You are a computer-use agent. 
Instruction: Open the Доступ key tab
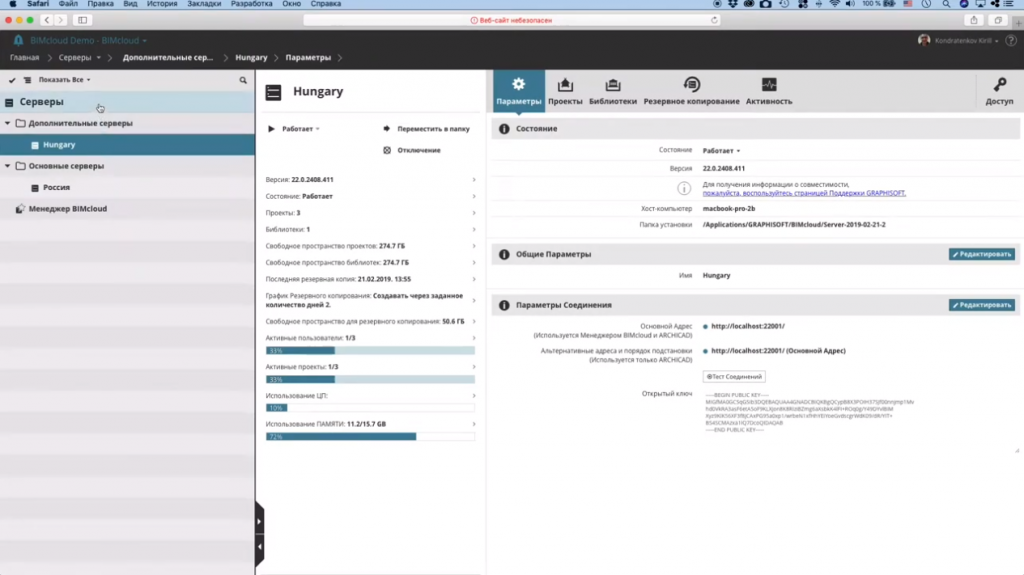click(x=999, y=91)
